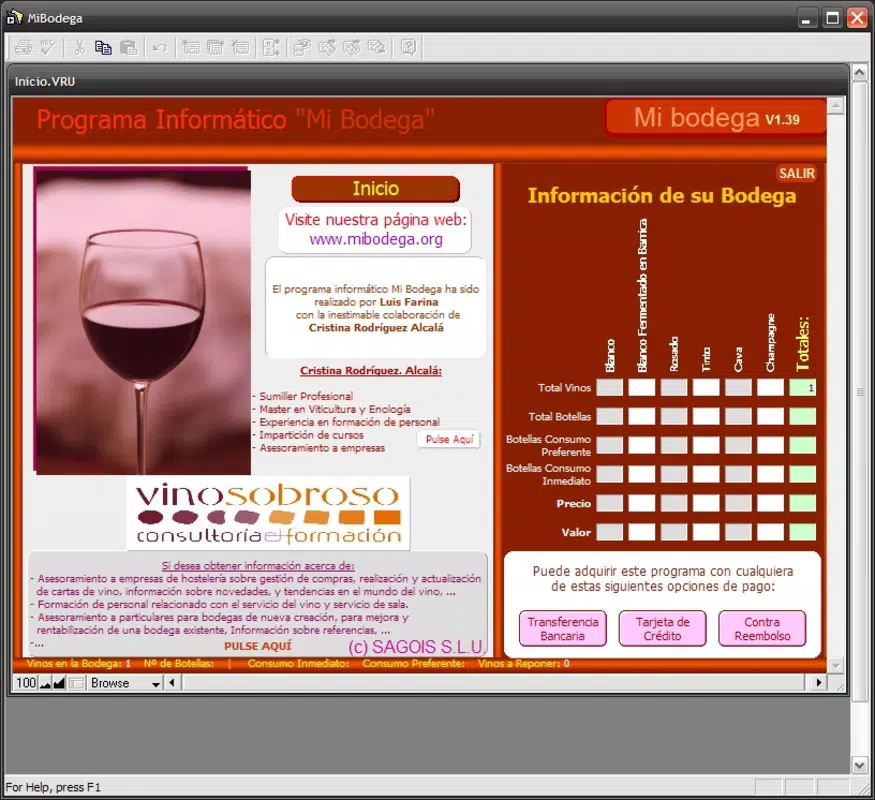Click the wine glass photo

143,321
